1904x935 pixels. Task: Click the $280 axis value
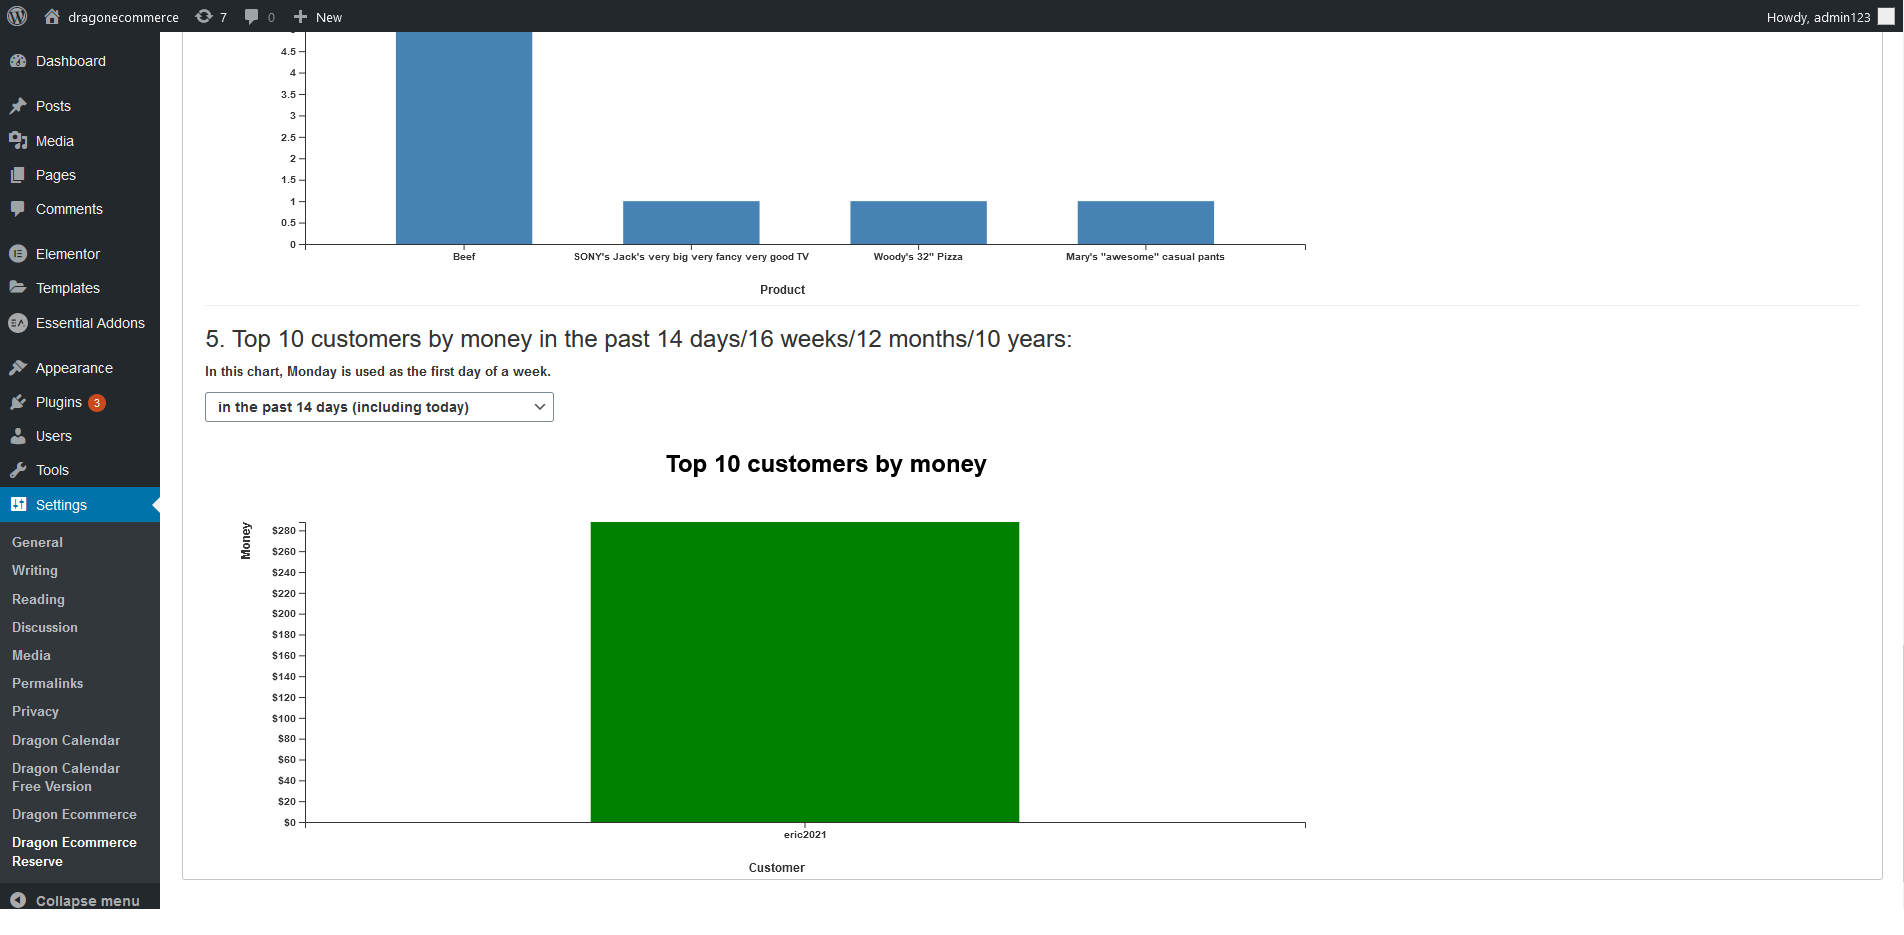[284, 531]
